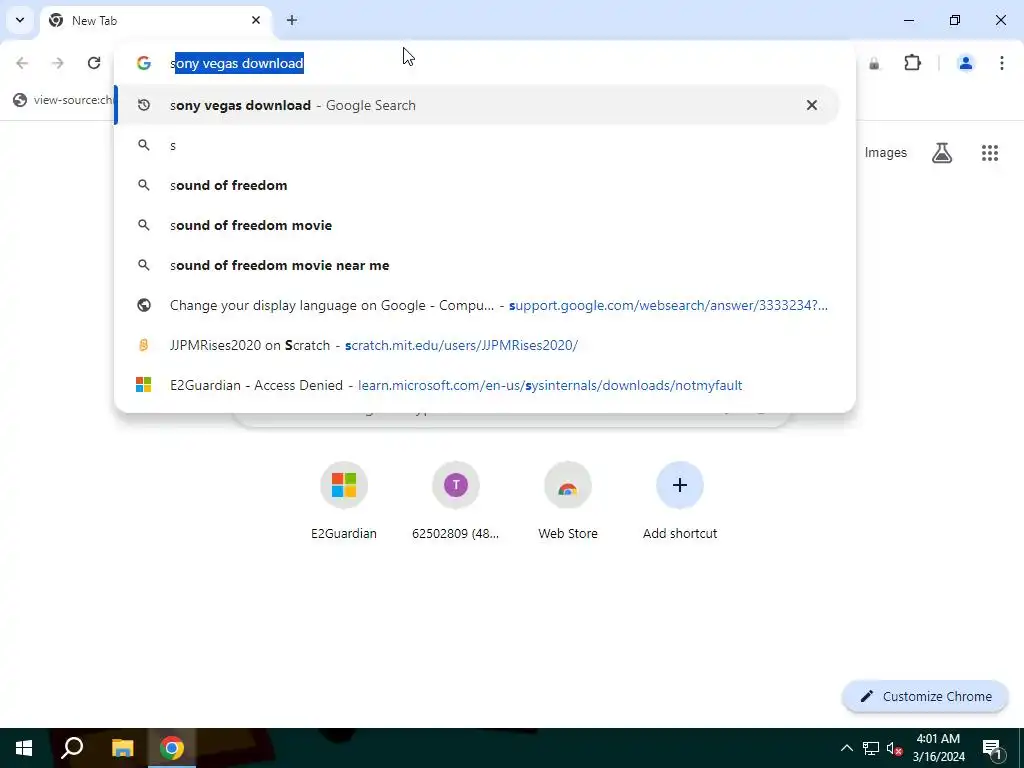Open network status tray icon

click(x=871, y=748)
